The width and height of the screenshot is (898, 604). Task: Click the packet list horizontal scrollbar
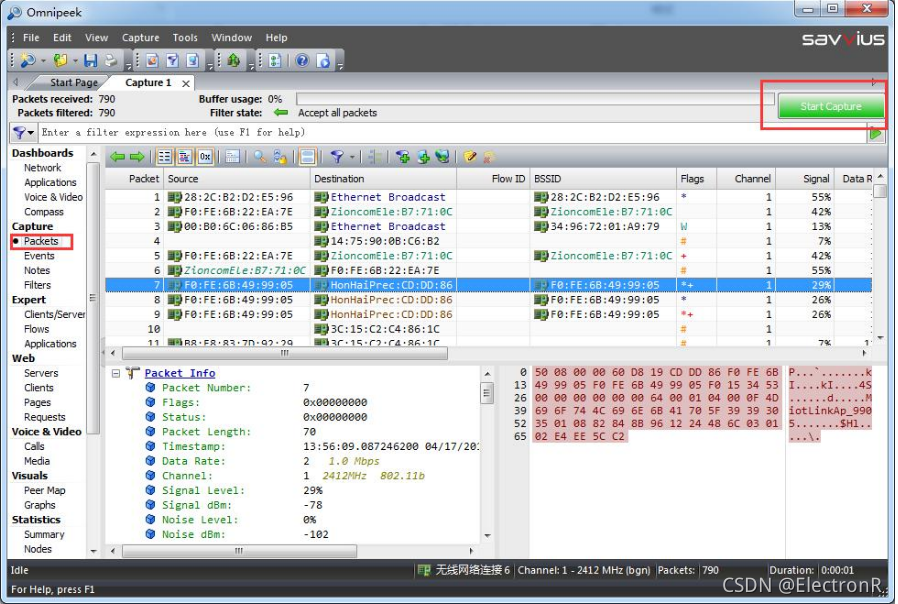tap(285, 353)
